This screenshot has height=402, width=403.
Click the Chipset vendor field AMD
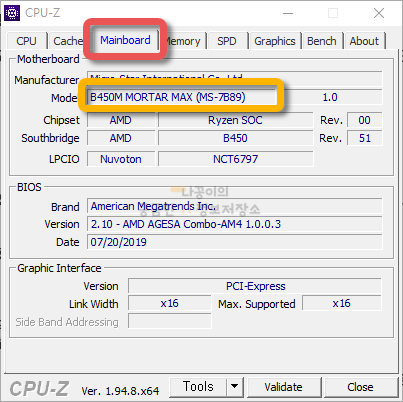121,120
